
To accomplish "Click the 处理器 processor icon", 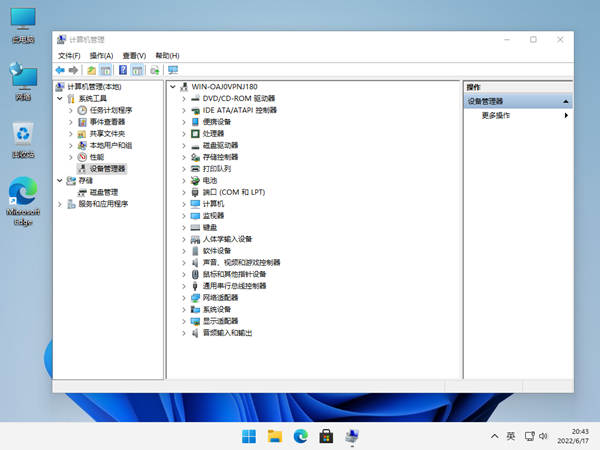I will click(x=195, y=133).
